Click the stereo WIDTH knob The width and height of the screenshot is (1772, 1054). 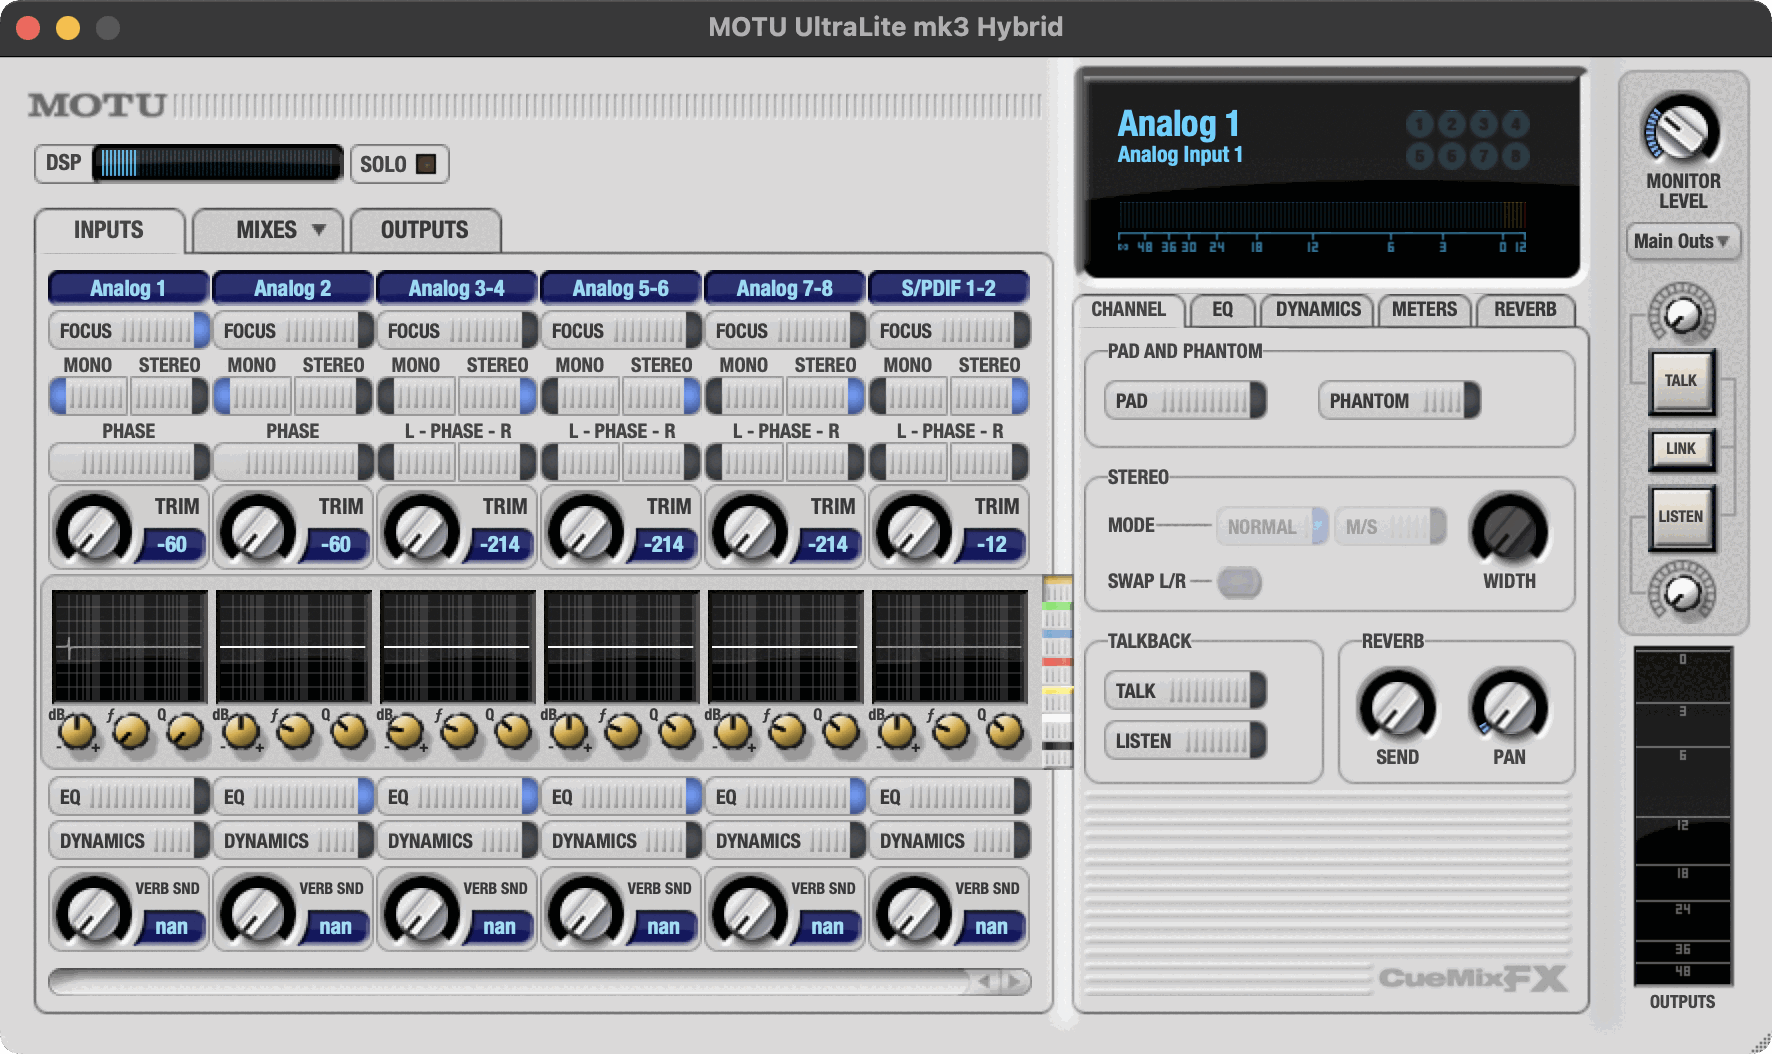[1509, 530]
